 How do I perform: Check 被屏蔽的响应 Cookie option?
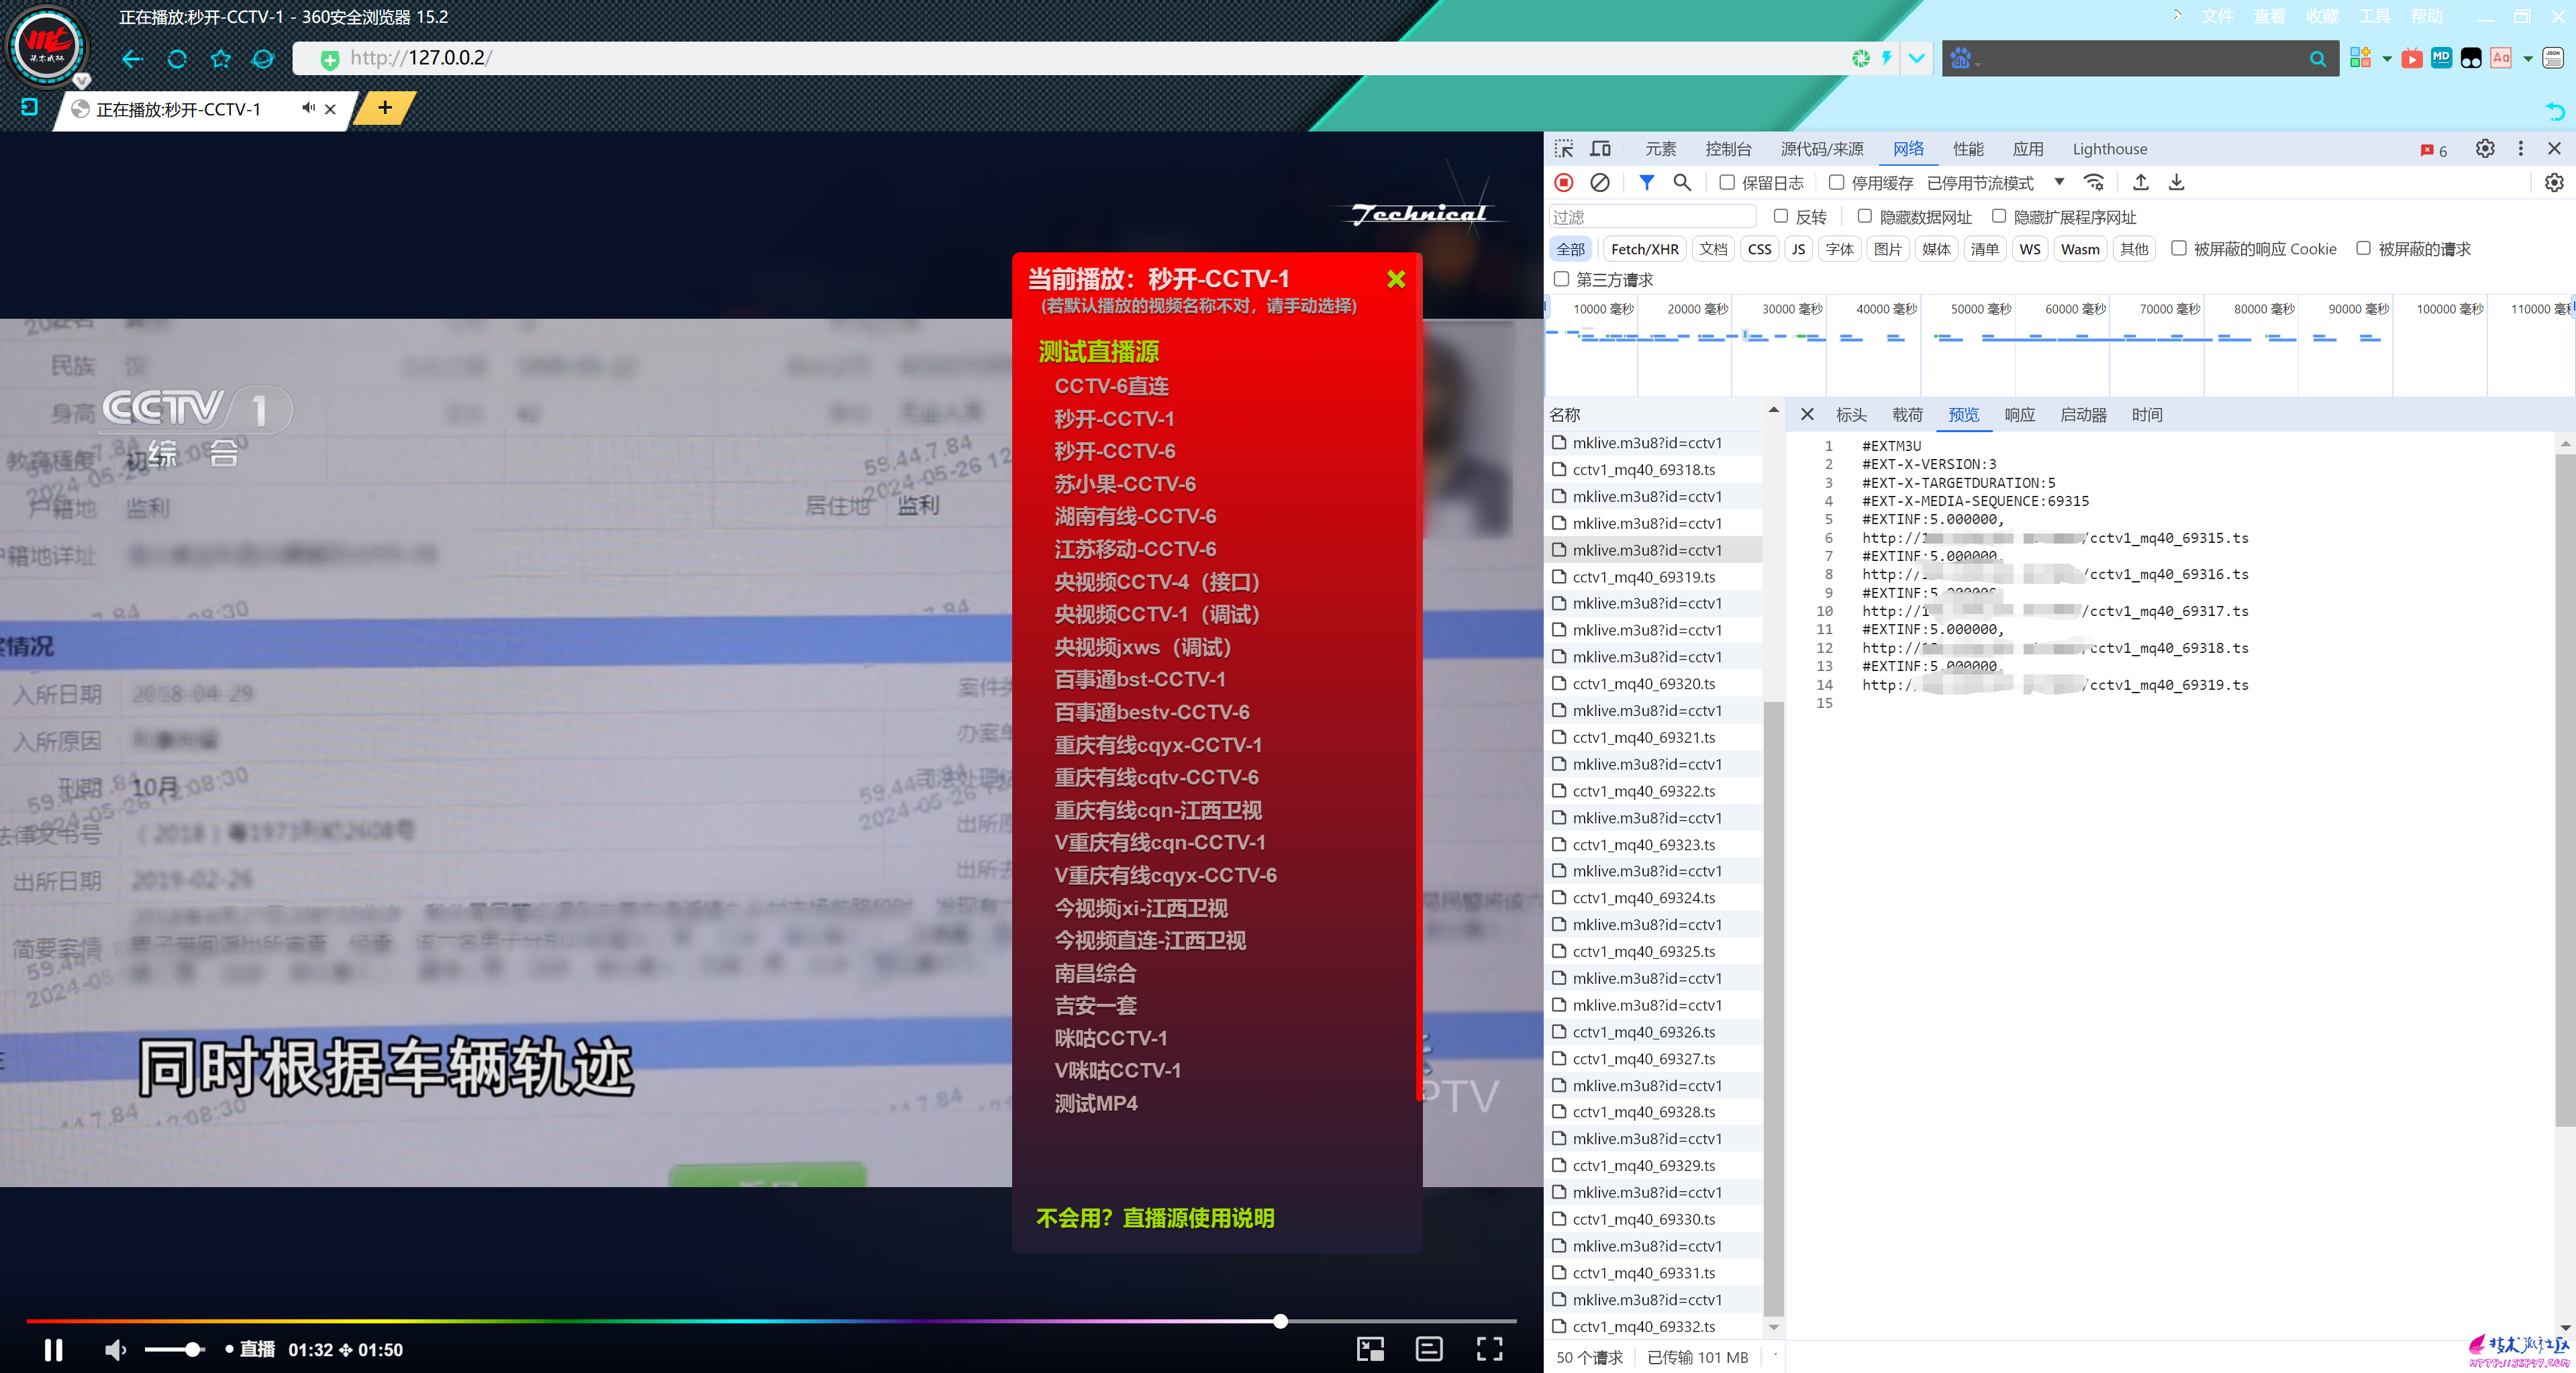[2178, 248]
